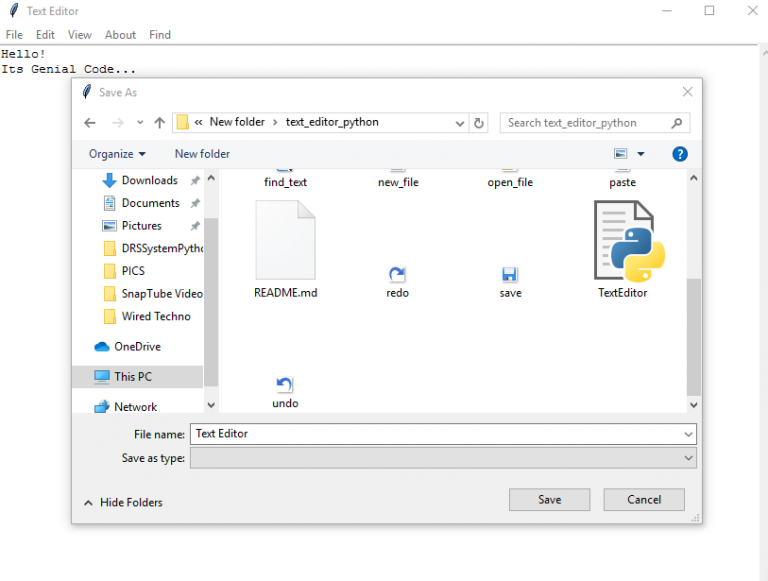768x581 pixels.
Task: Click the back navigation arrow
Action: click(x=90, y=123)
